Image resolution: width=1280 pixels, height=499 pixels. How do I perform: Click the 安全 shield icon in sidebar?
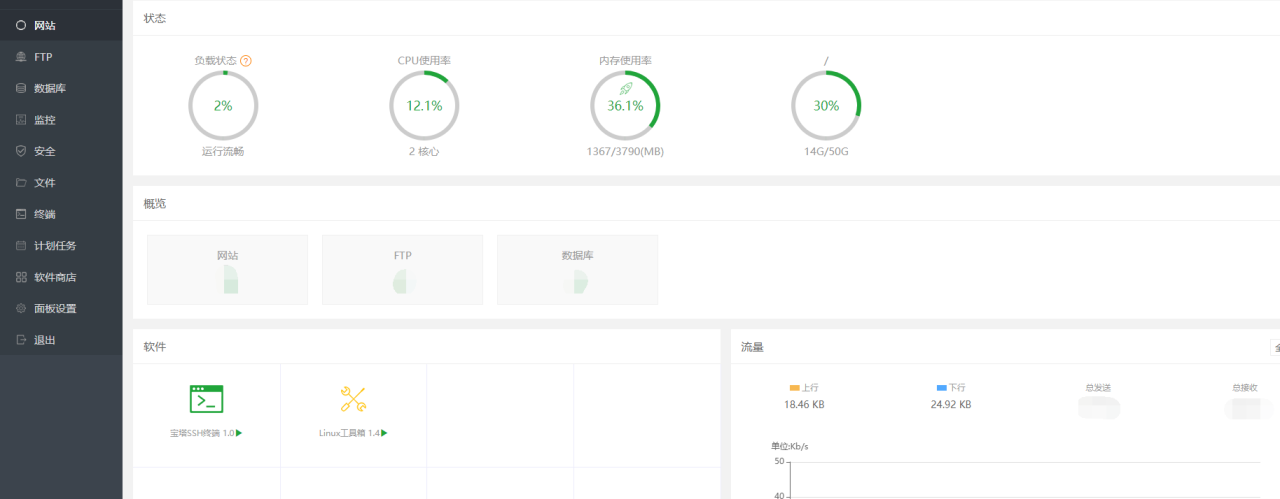21,151
